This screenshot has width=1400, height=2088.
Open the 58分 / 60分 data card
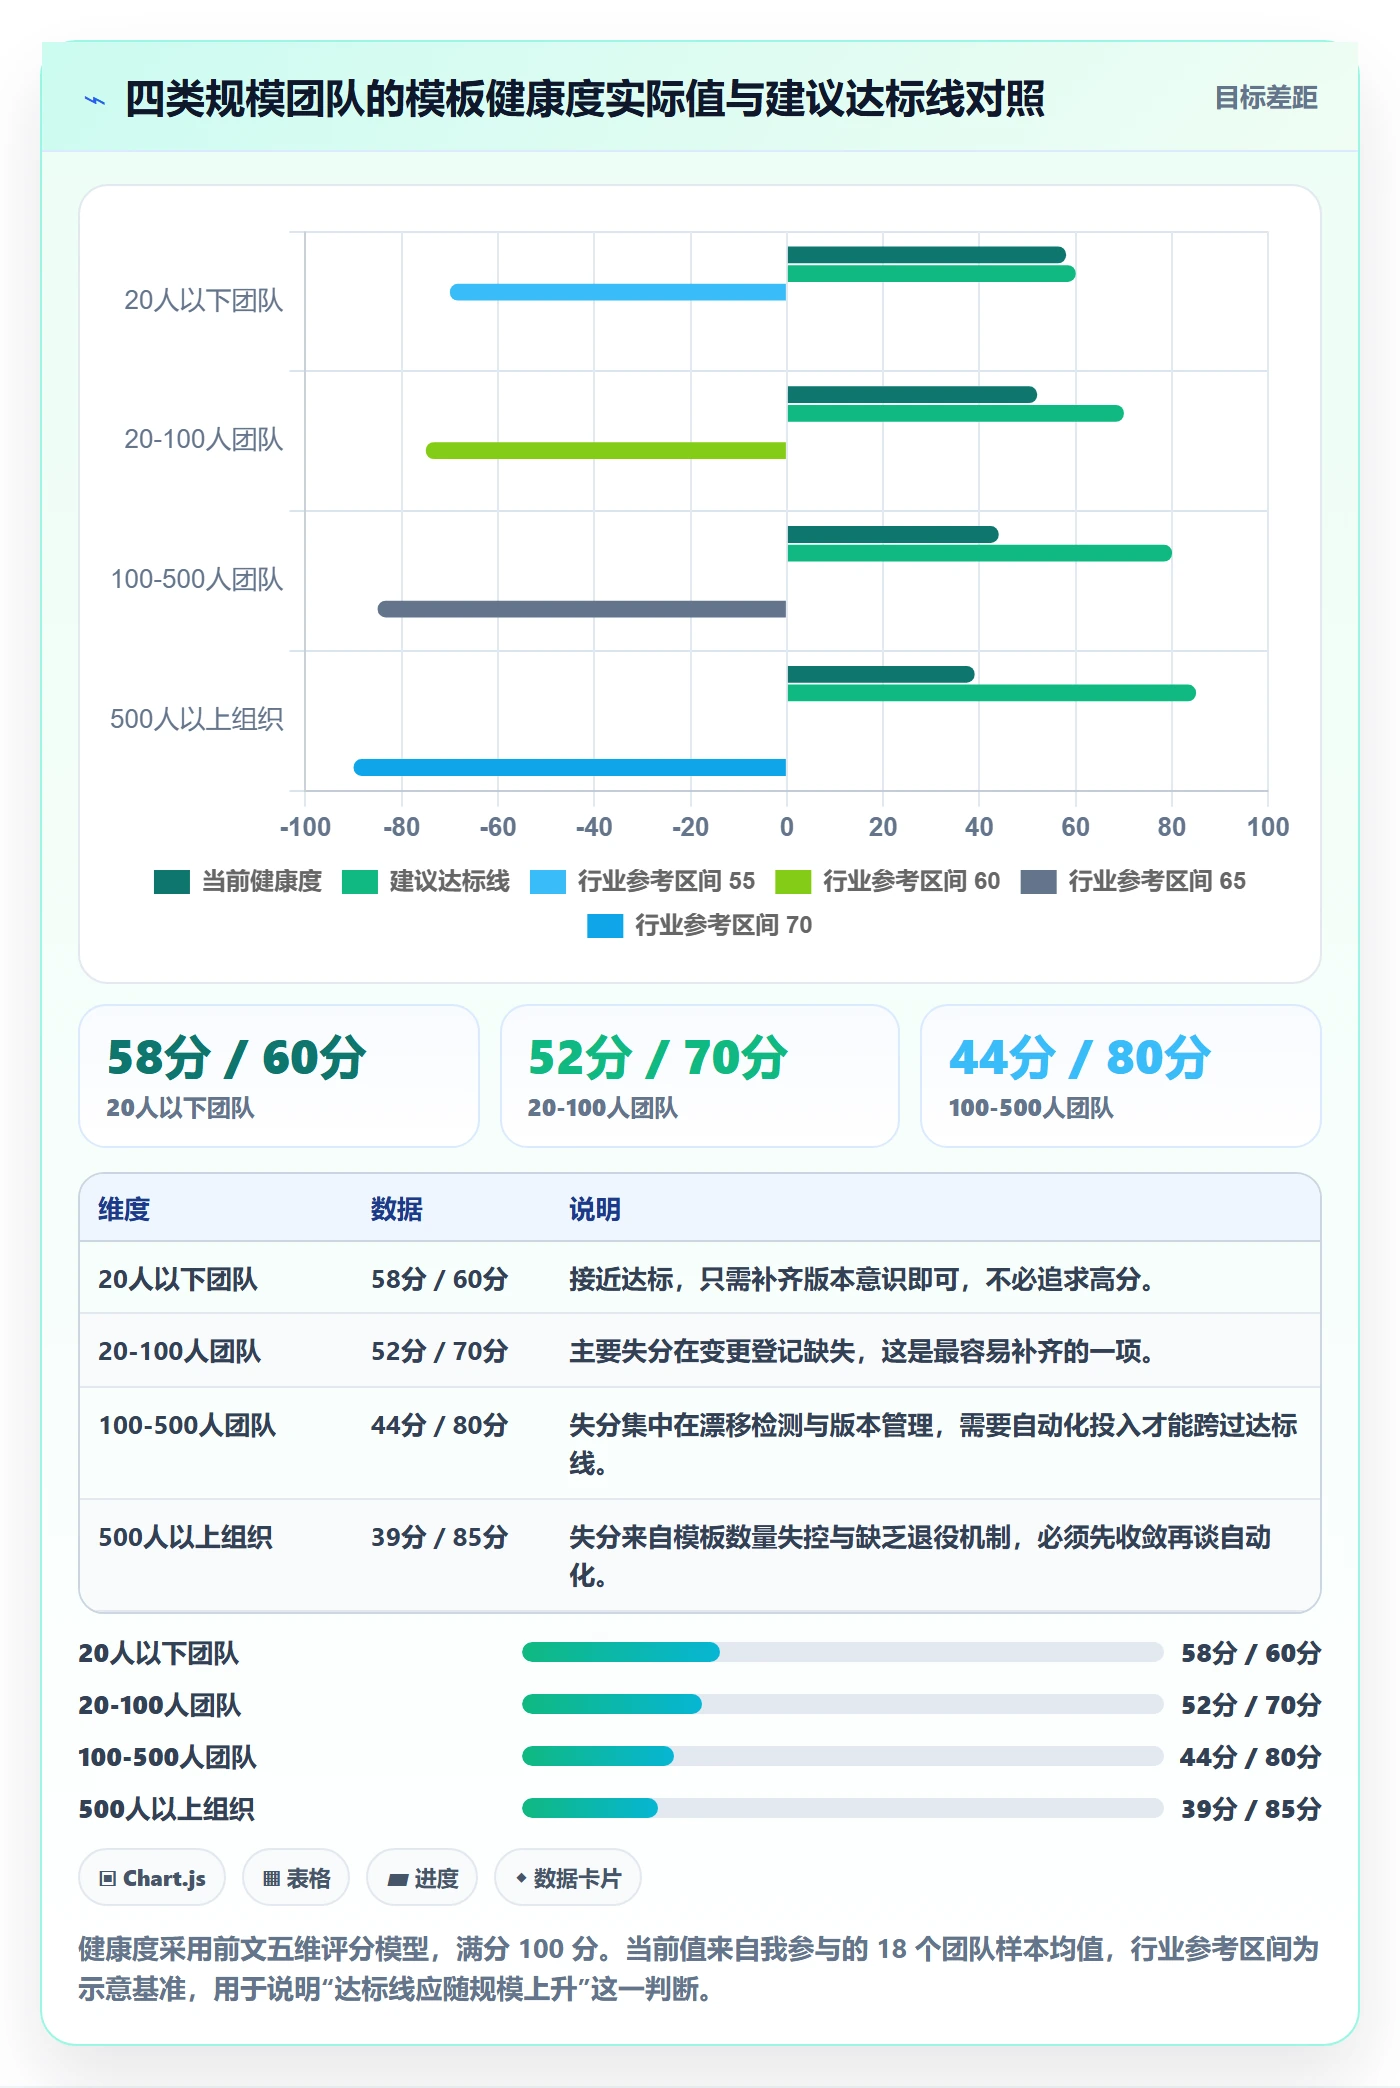point(279,1076)
